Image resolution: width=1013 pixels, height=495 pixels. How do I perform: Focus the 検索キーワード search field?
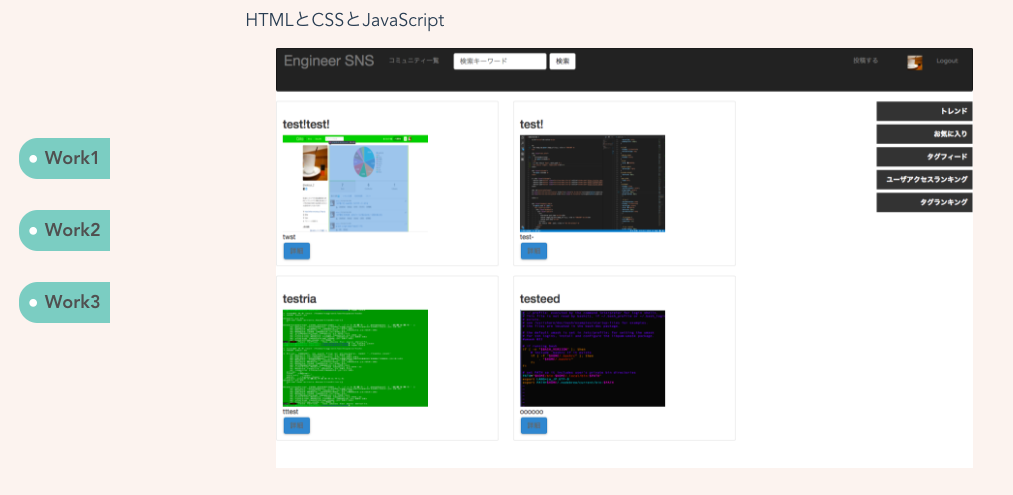pos(499,61)
